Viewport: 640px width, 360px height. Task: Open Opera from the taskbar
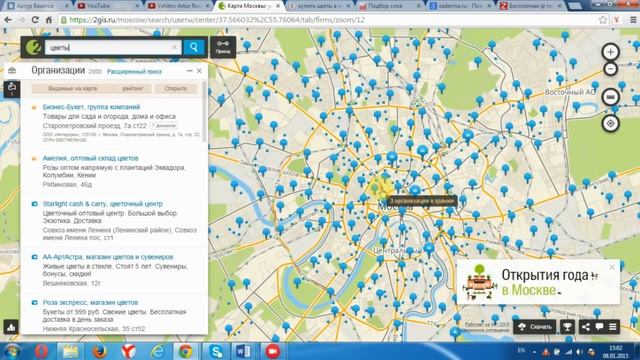[41, 351]
